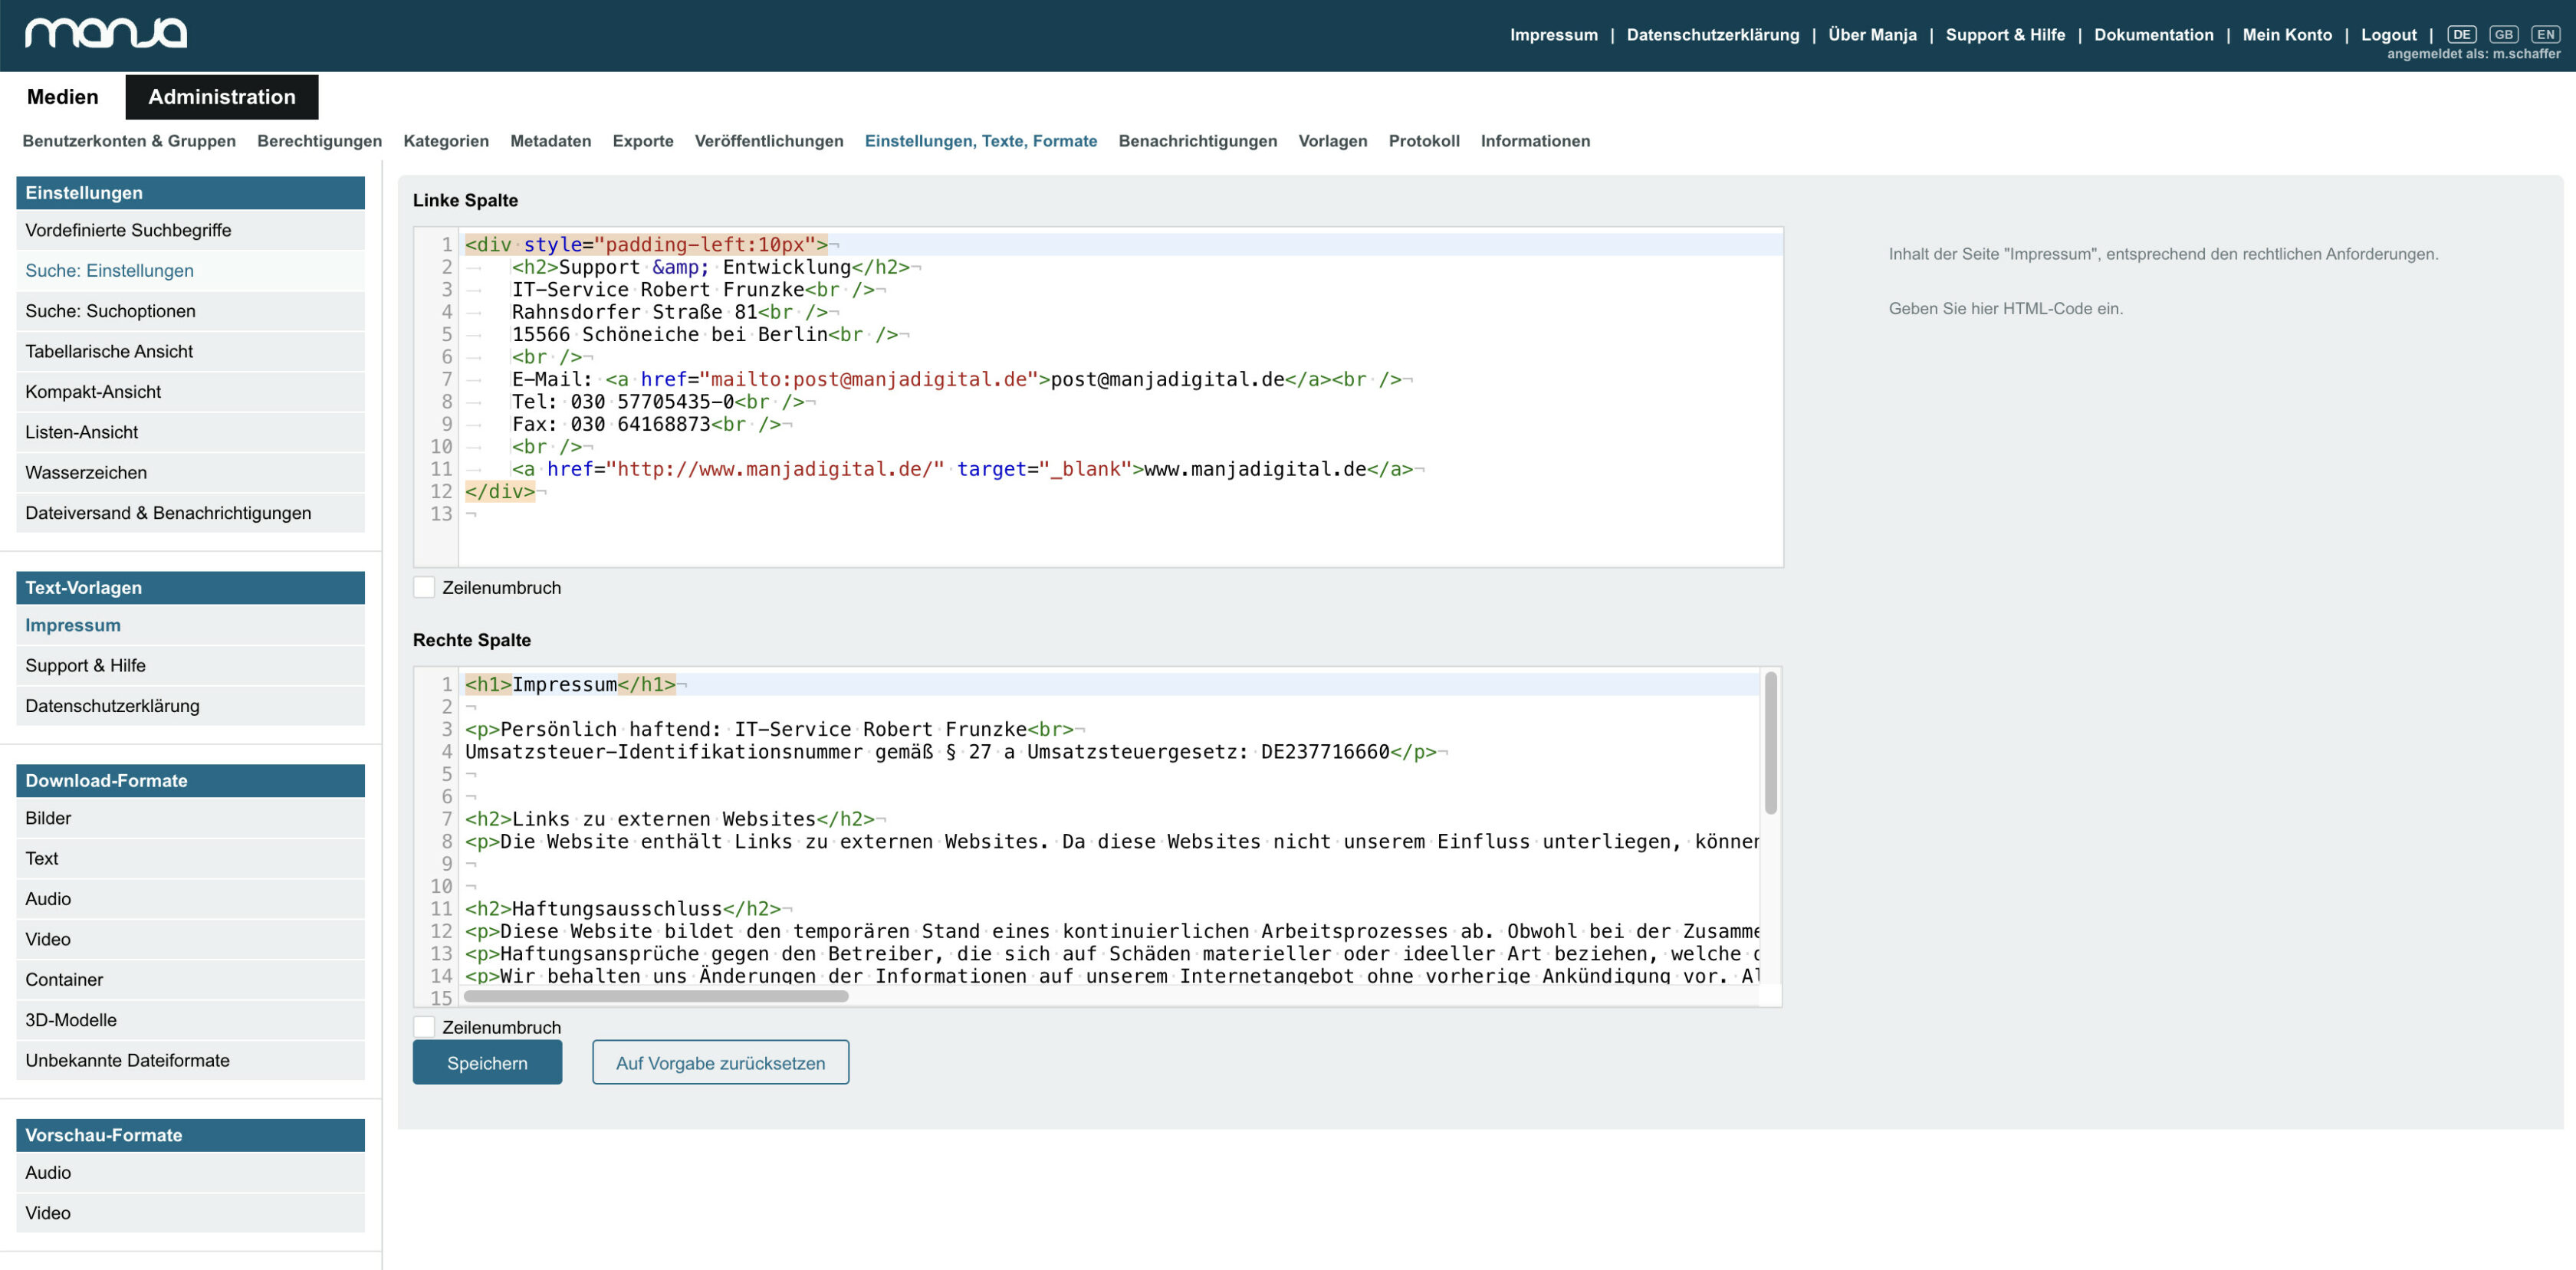Image resolution: width=2576 pixels, height=1270 pixels.
Task: Click the Rechte Spalte vertical scrollbar
Action: 1770,743
